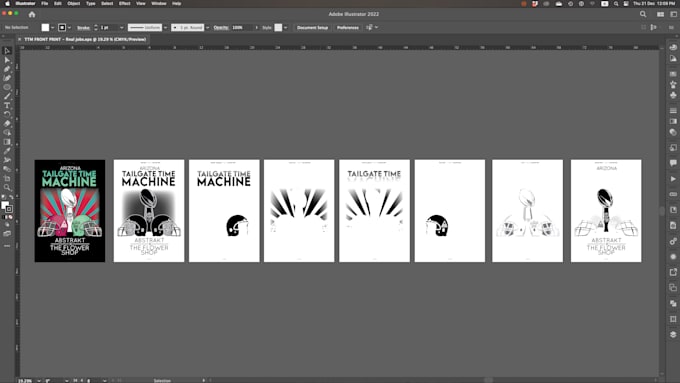The width and height of the screenshot is (680, 383).
Task: Open the search icon in title bar
Action: click(x=643, y=14)
